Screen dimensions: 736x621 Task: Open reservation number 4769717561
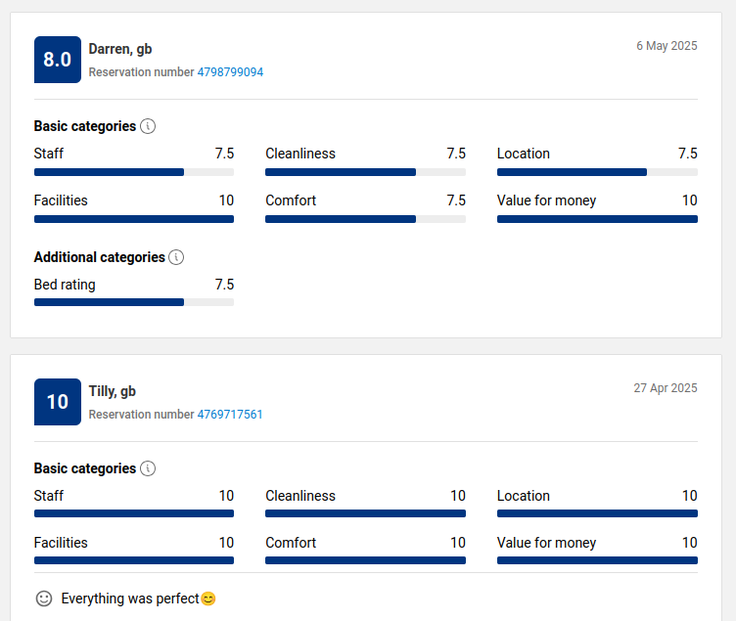230,414
